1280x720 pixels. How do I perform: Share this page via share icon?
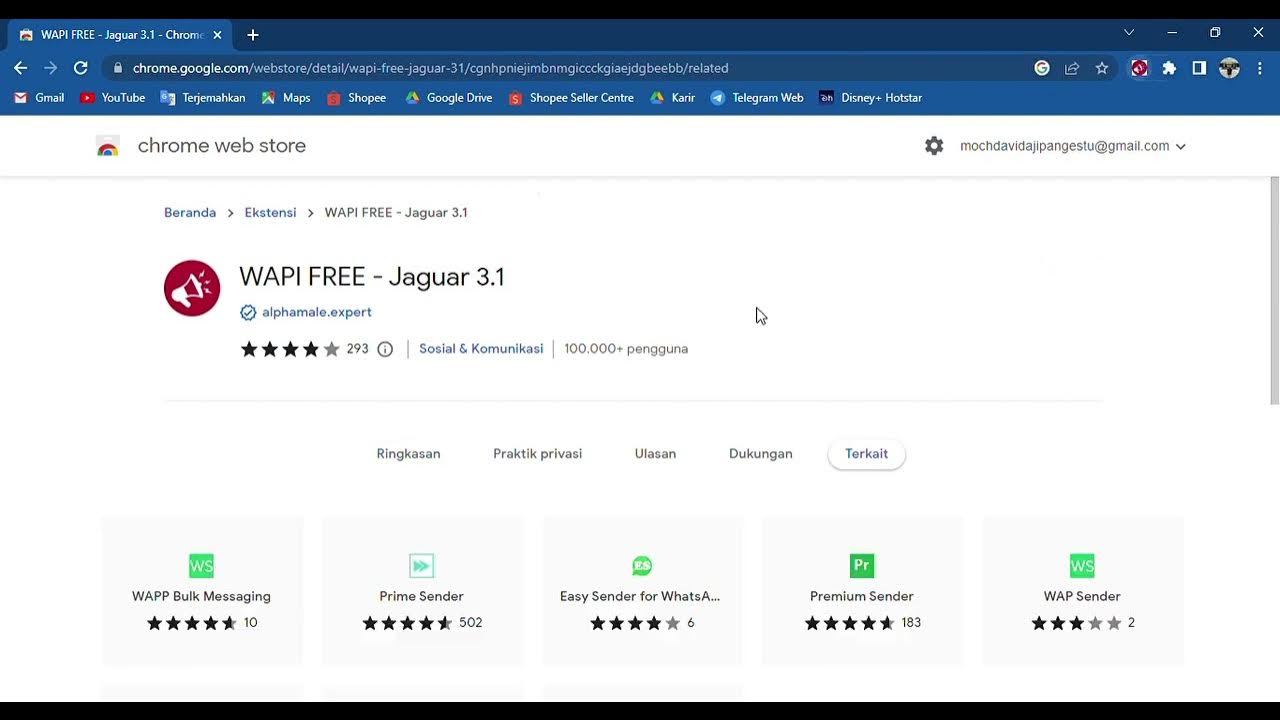pyautogui.click(x=1072, y=68)
